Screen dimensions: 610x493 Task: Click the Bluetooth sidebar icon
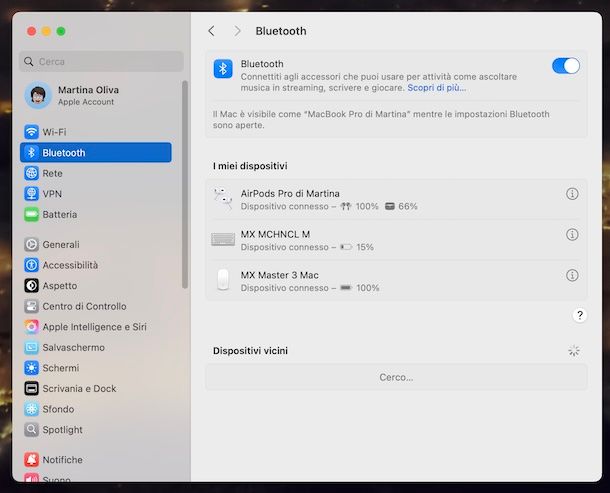pyautogui.click(x=32, y=153)
